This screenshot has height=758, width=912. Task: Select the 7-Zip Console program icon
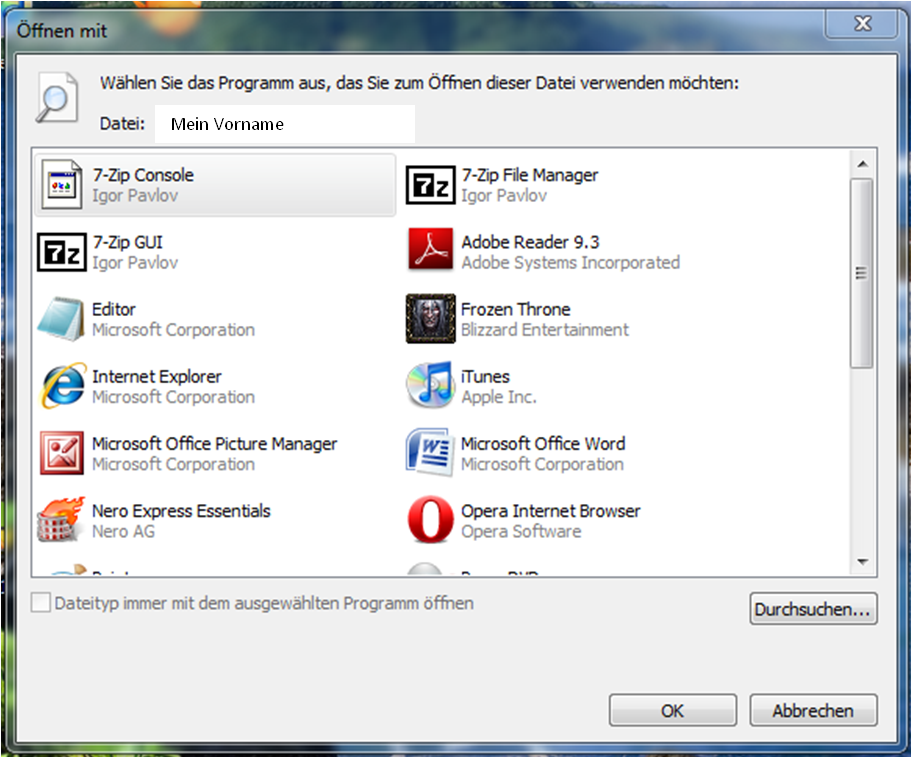click(62, 185)
